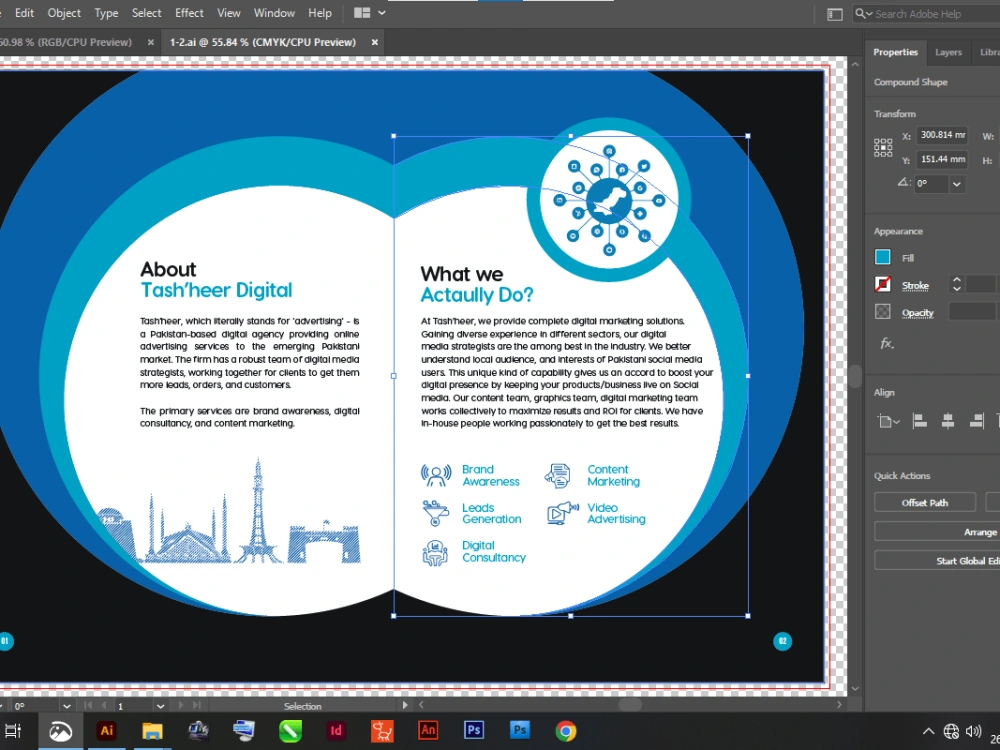Close the 1-2.ai document tab
Screen dimensions: 1000x750
tap(375, 42)
